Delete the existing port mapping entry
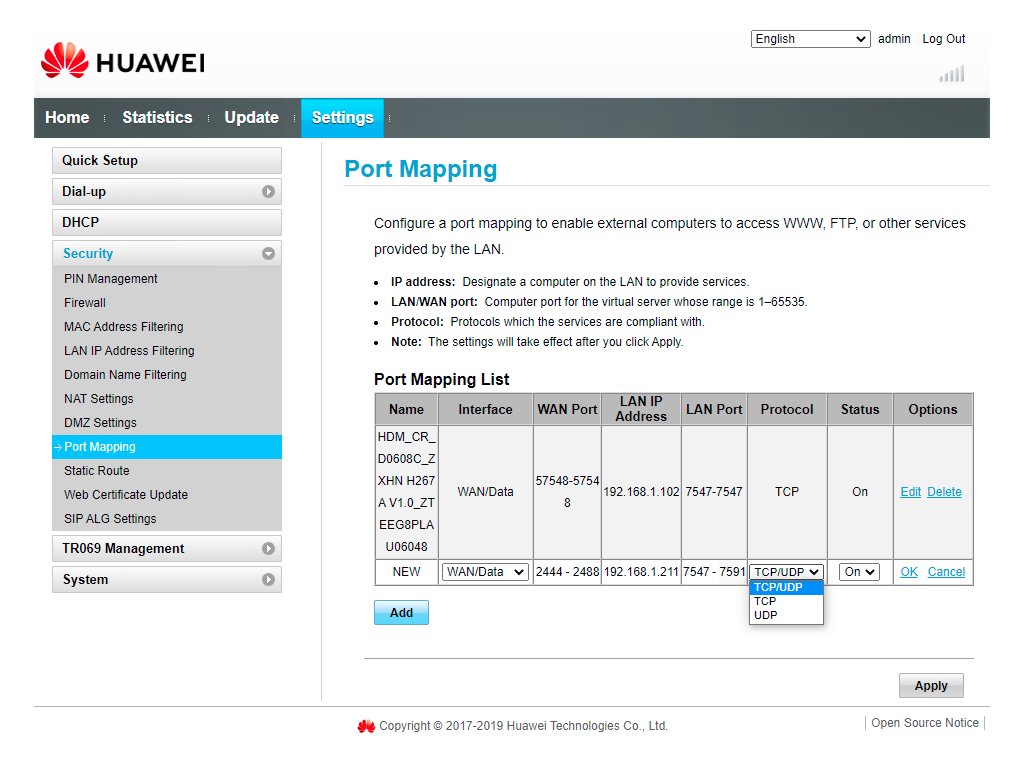 pos(944,492)
